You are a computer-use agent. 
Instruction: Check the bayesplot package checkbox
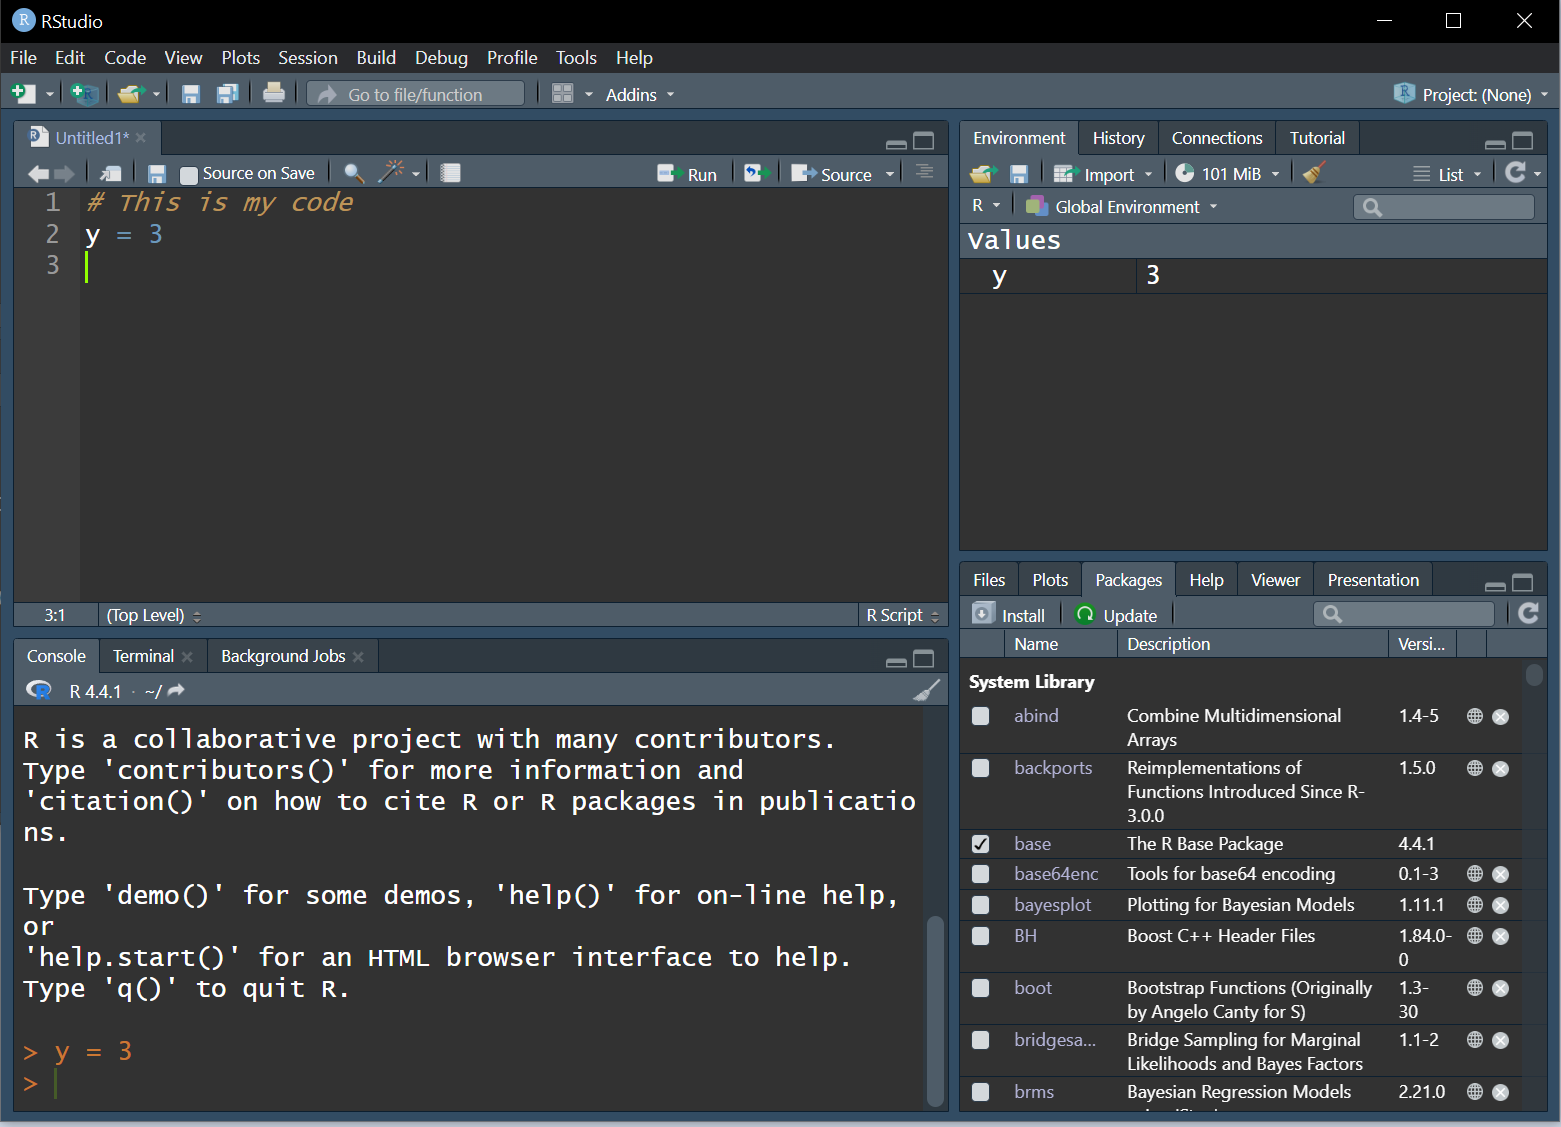tap(981, 905)
